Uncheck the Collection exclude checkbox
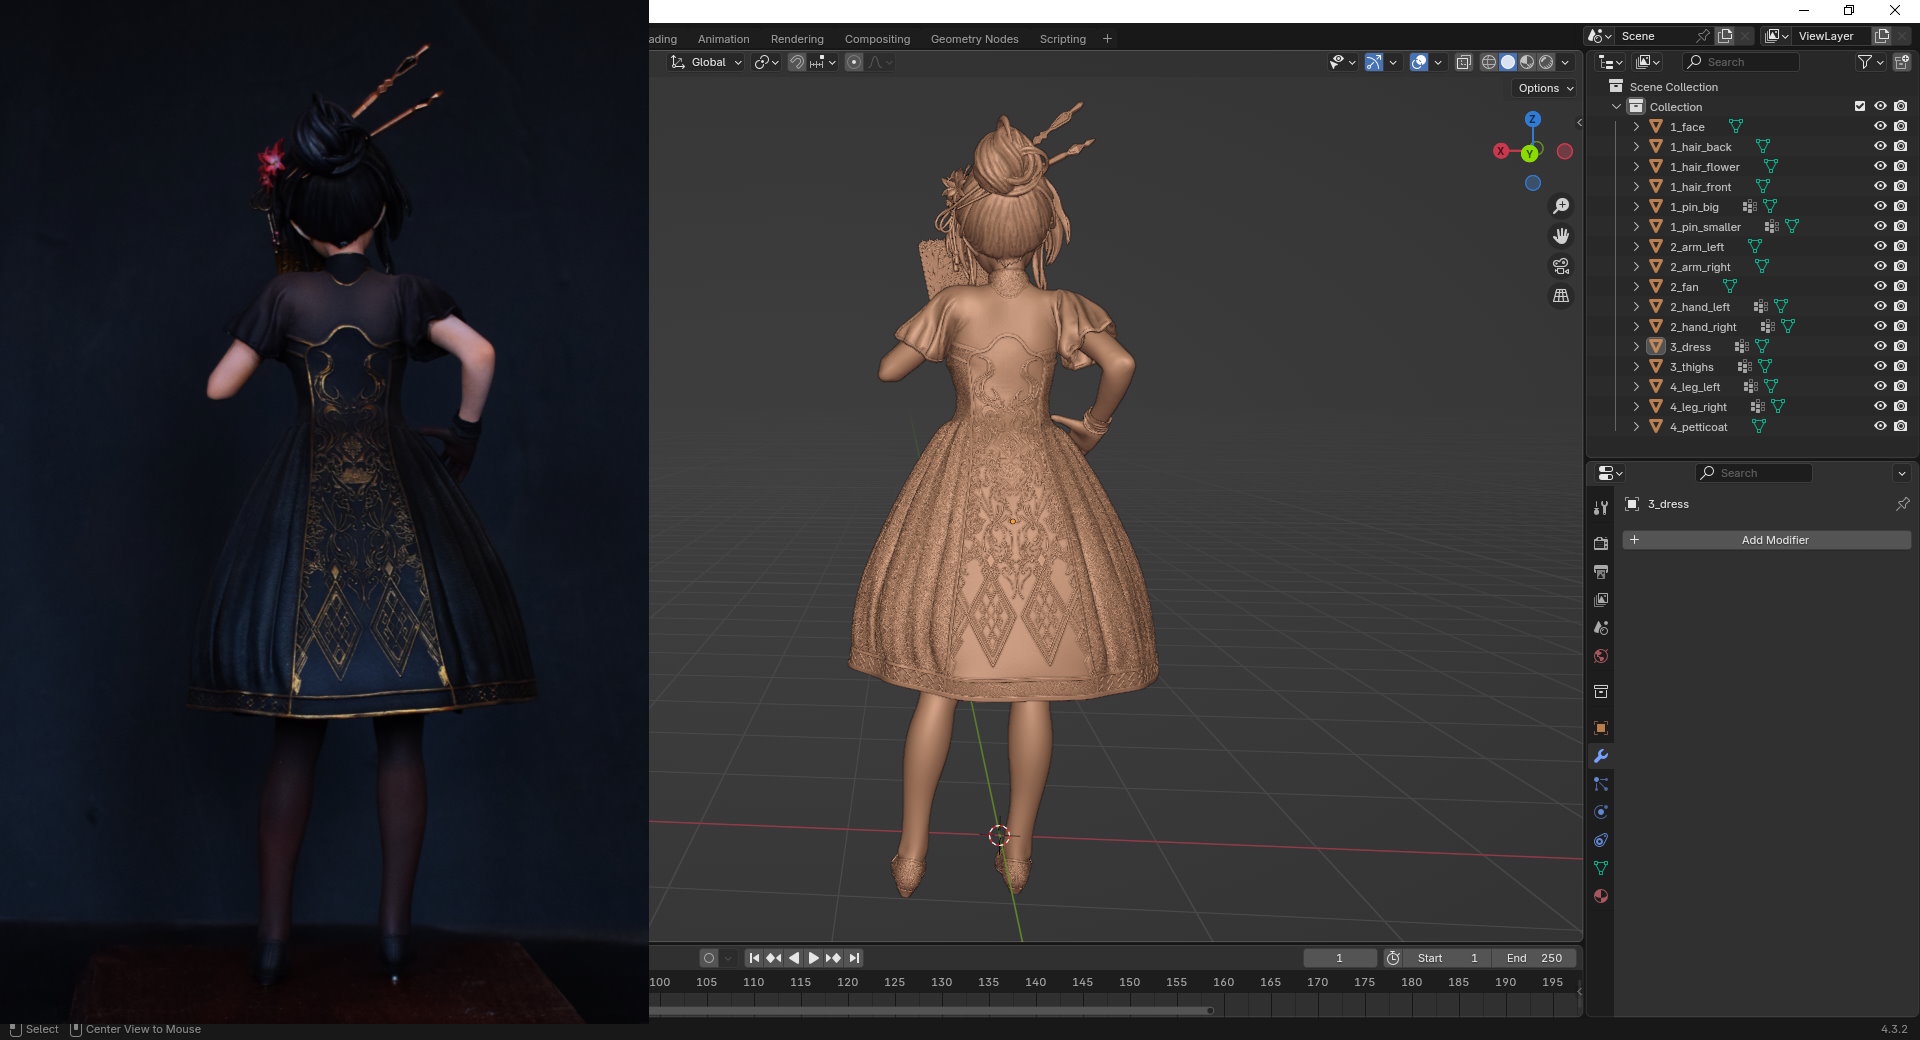Image resolution: width=1920 pixels, height=1040 pixels. pos(1860,106)
